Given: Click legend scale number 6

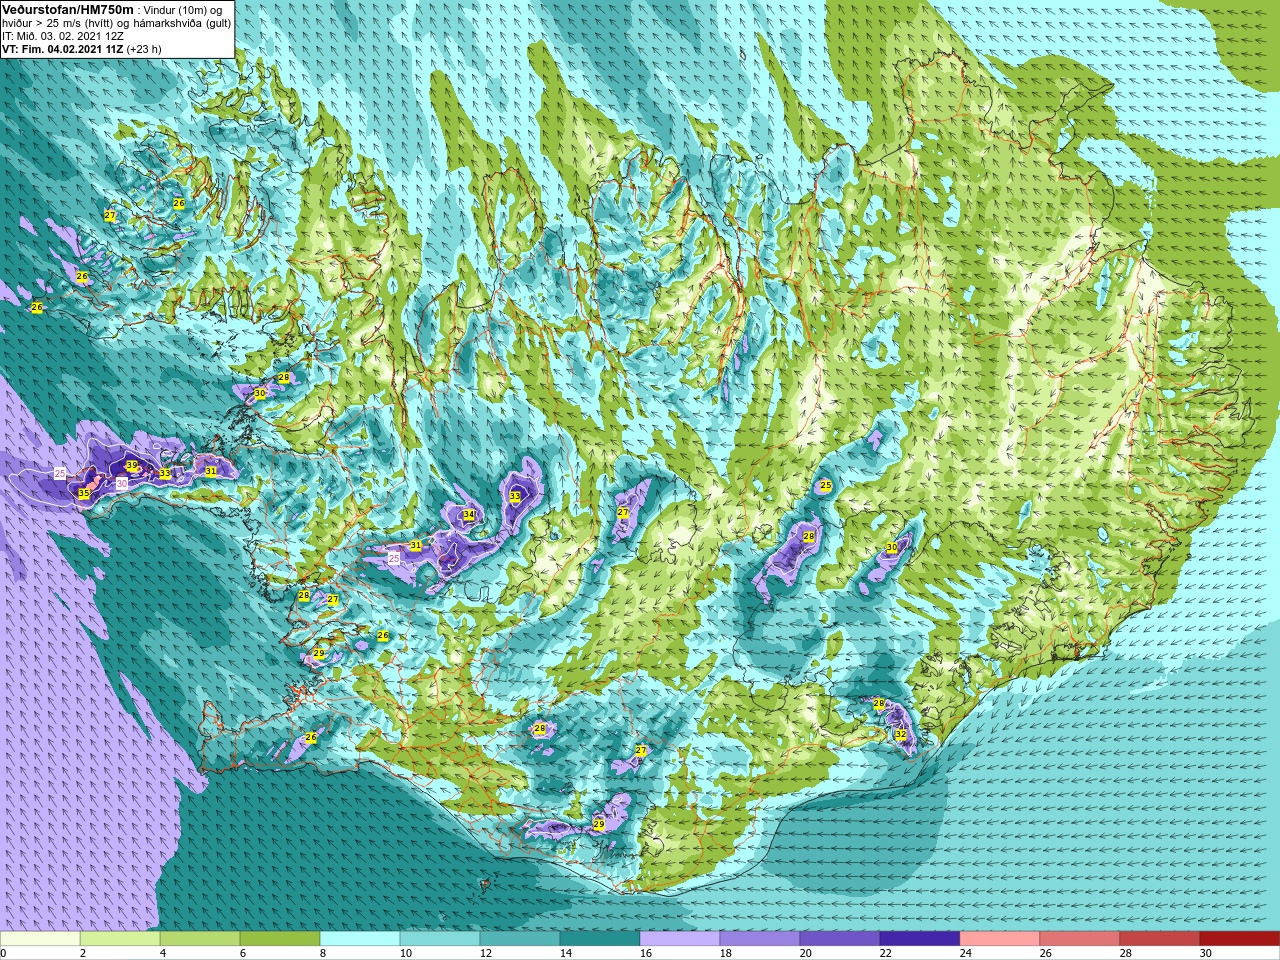Looking at the screenshot, I should [x=243, y=953].
